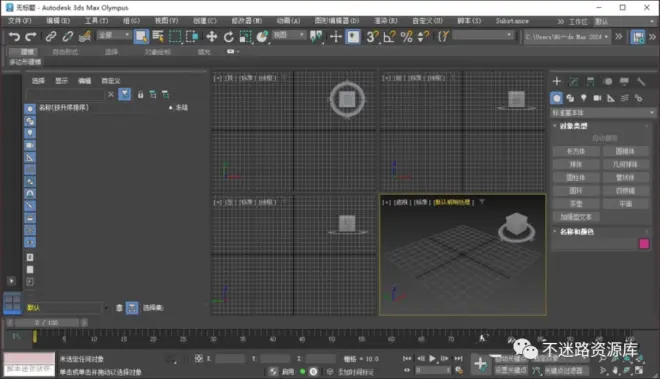Open the 文件(F) menu
The width and height of the screenshot is (660, 379).
point(19,21)
